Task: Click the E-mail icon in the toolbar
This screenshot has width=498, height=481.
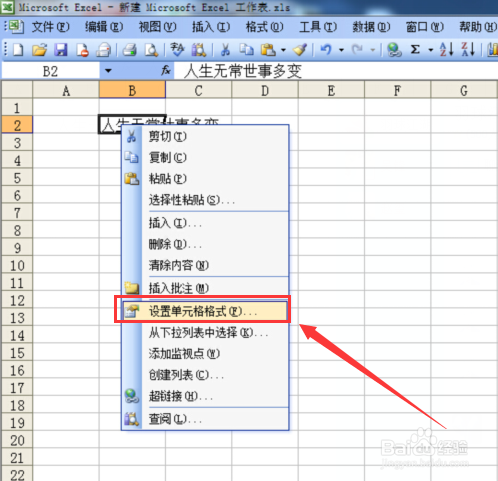Action: coord(103,50)
